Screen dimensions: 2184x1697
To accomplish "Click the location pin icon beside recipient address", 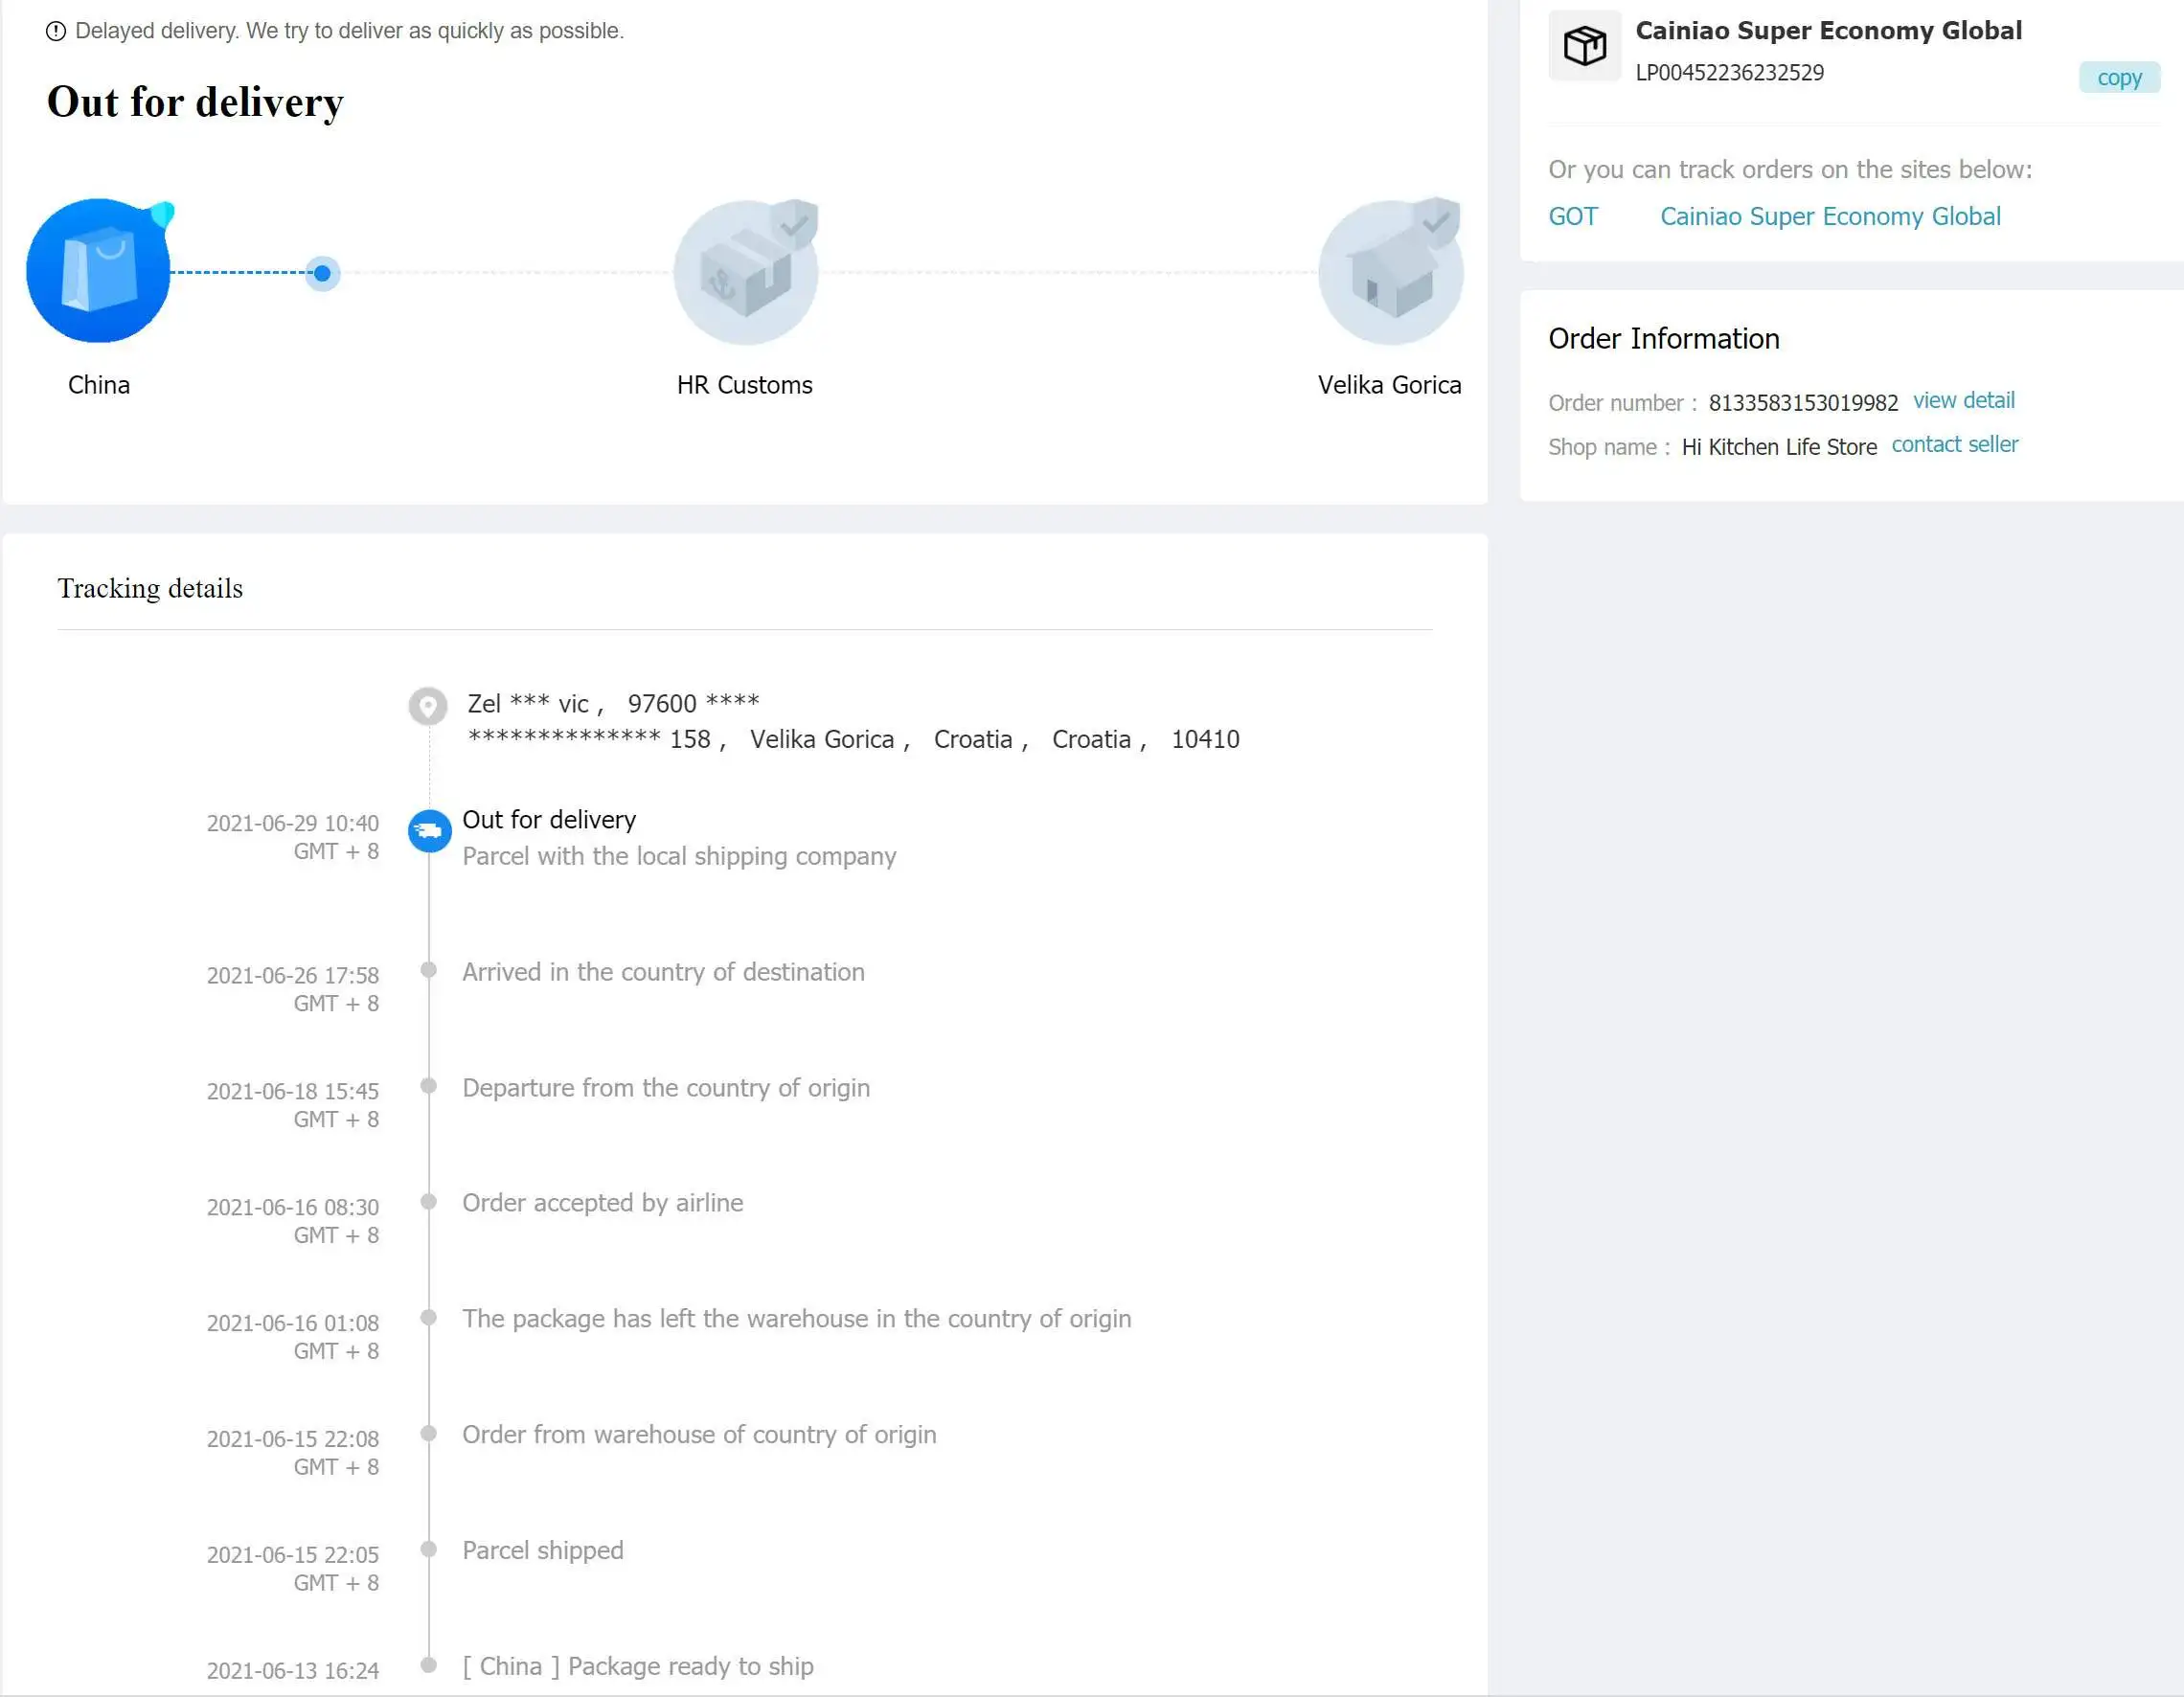I will click(x=428, y=706).
